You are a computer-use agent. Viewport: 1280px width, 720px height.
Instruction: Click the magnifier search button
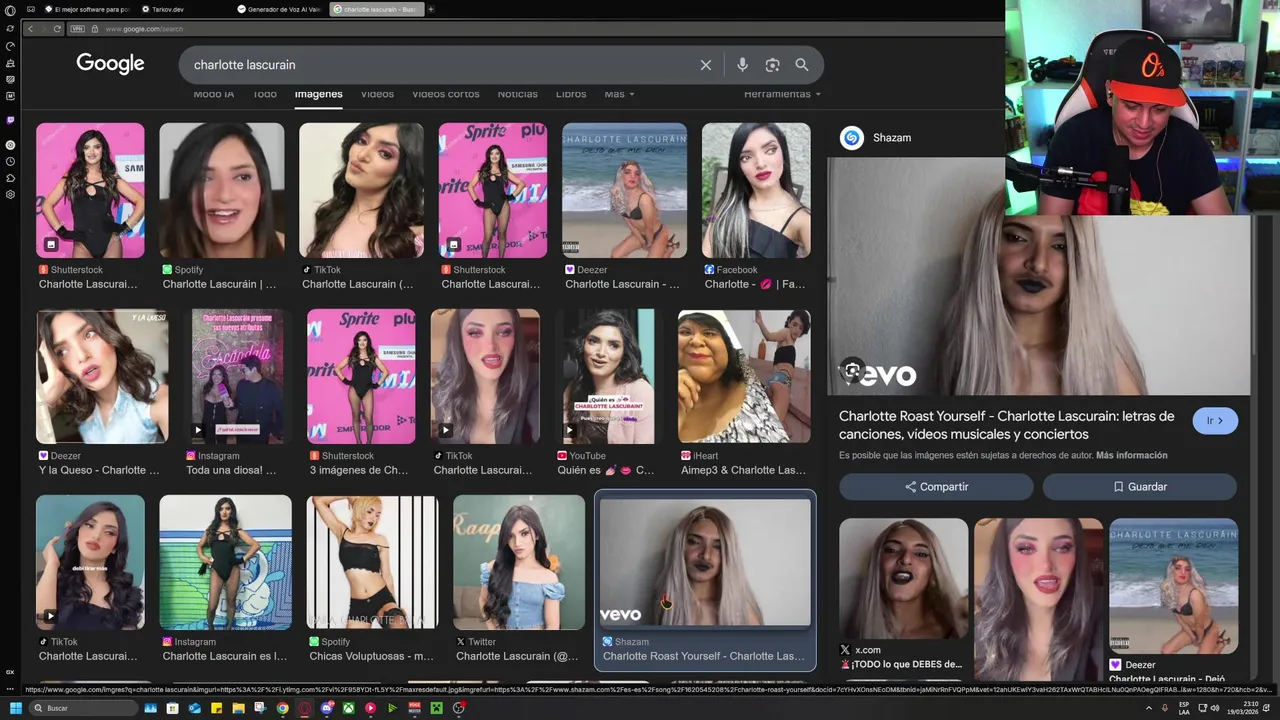pos(802,65)
